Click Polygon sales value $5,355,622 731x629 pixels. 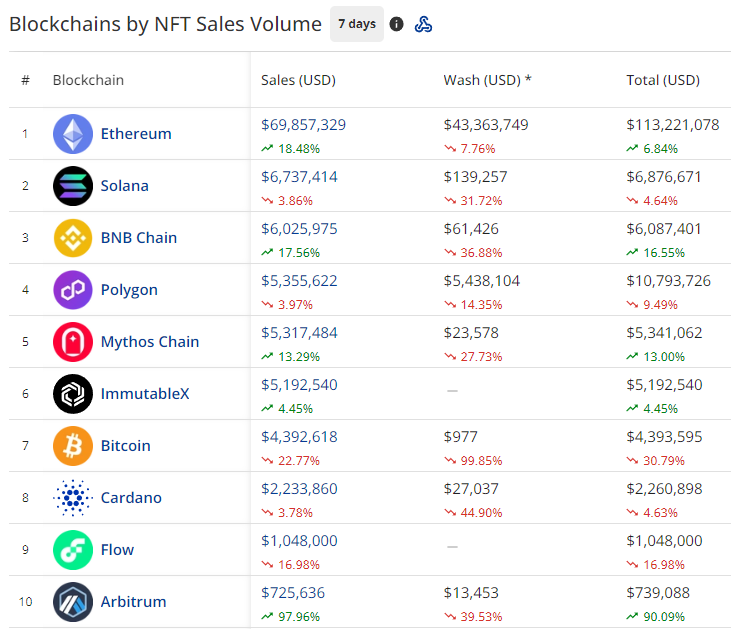point(299,281)
